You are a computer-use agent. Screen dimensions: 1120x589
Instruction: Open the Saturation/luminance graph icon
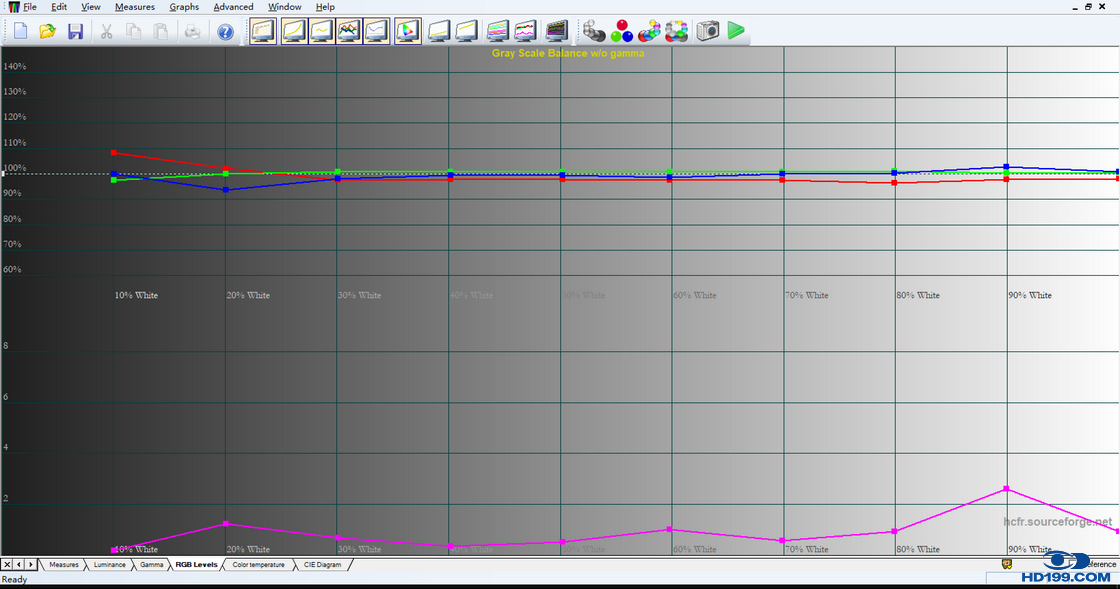pos(497,31)
